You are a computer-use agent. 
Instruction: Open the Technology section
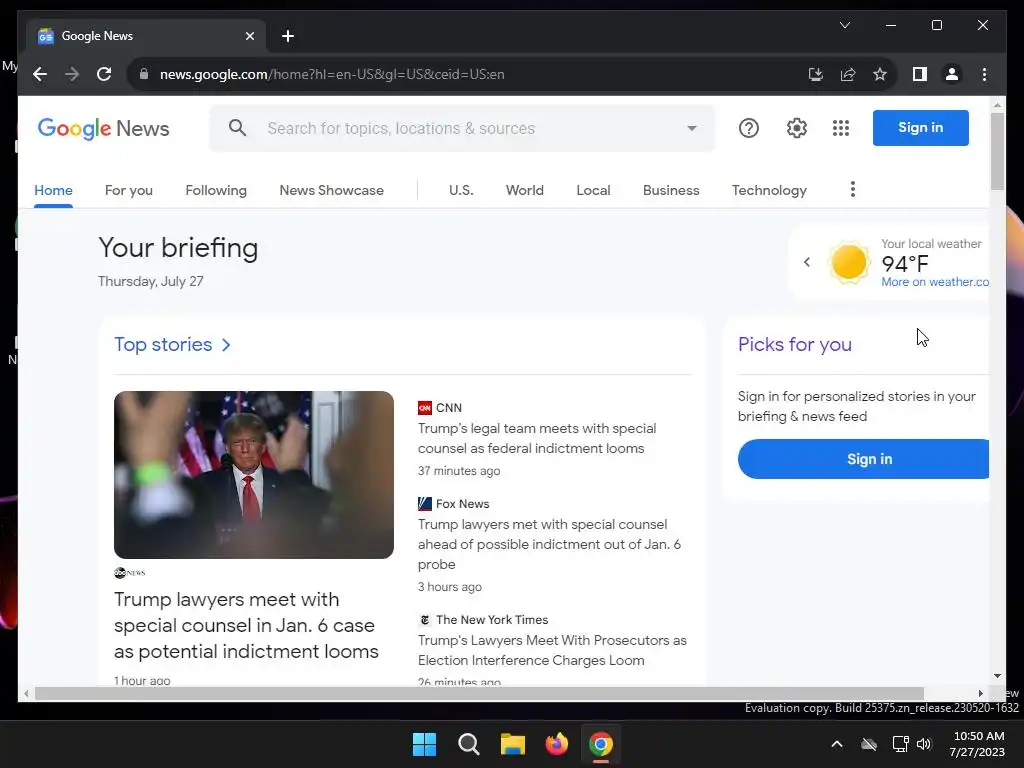769,190
